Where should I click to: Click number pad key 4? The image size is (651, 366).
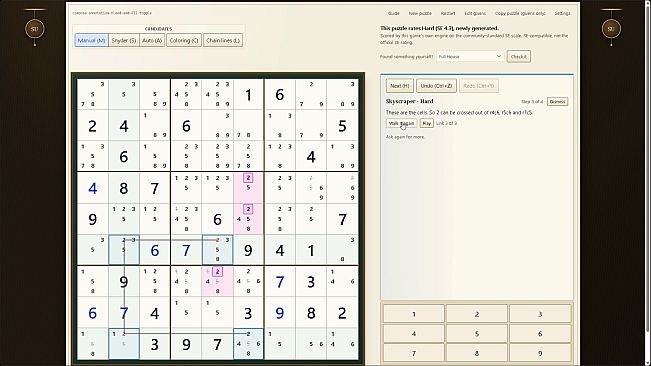pyautogui.click(x=414, y=334)
